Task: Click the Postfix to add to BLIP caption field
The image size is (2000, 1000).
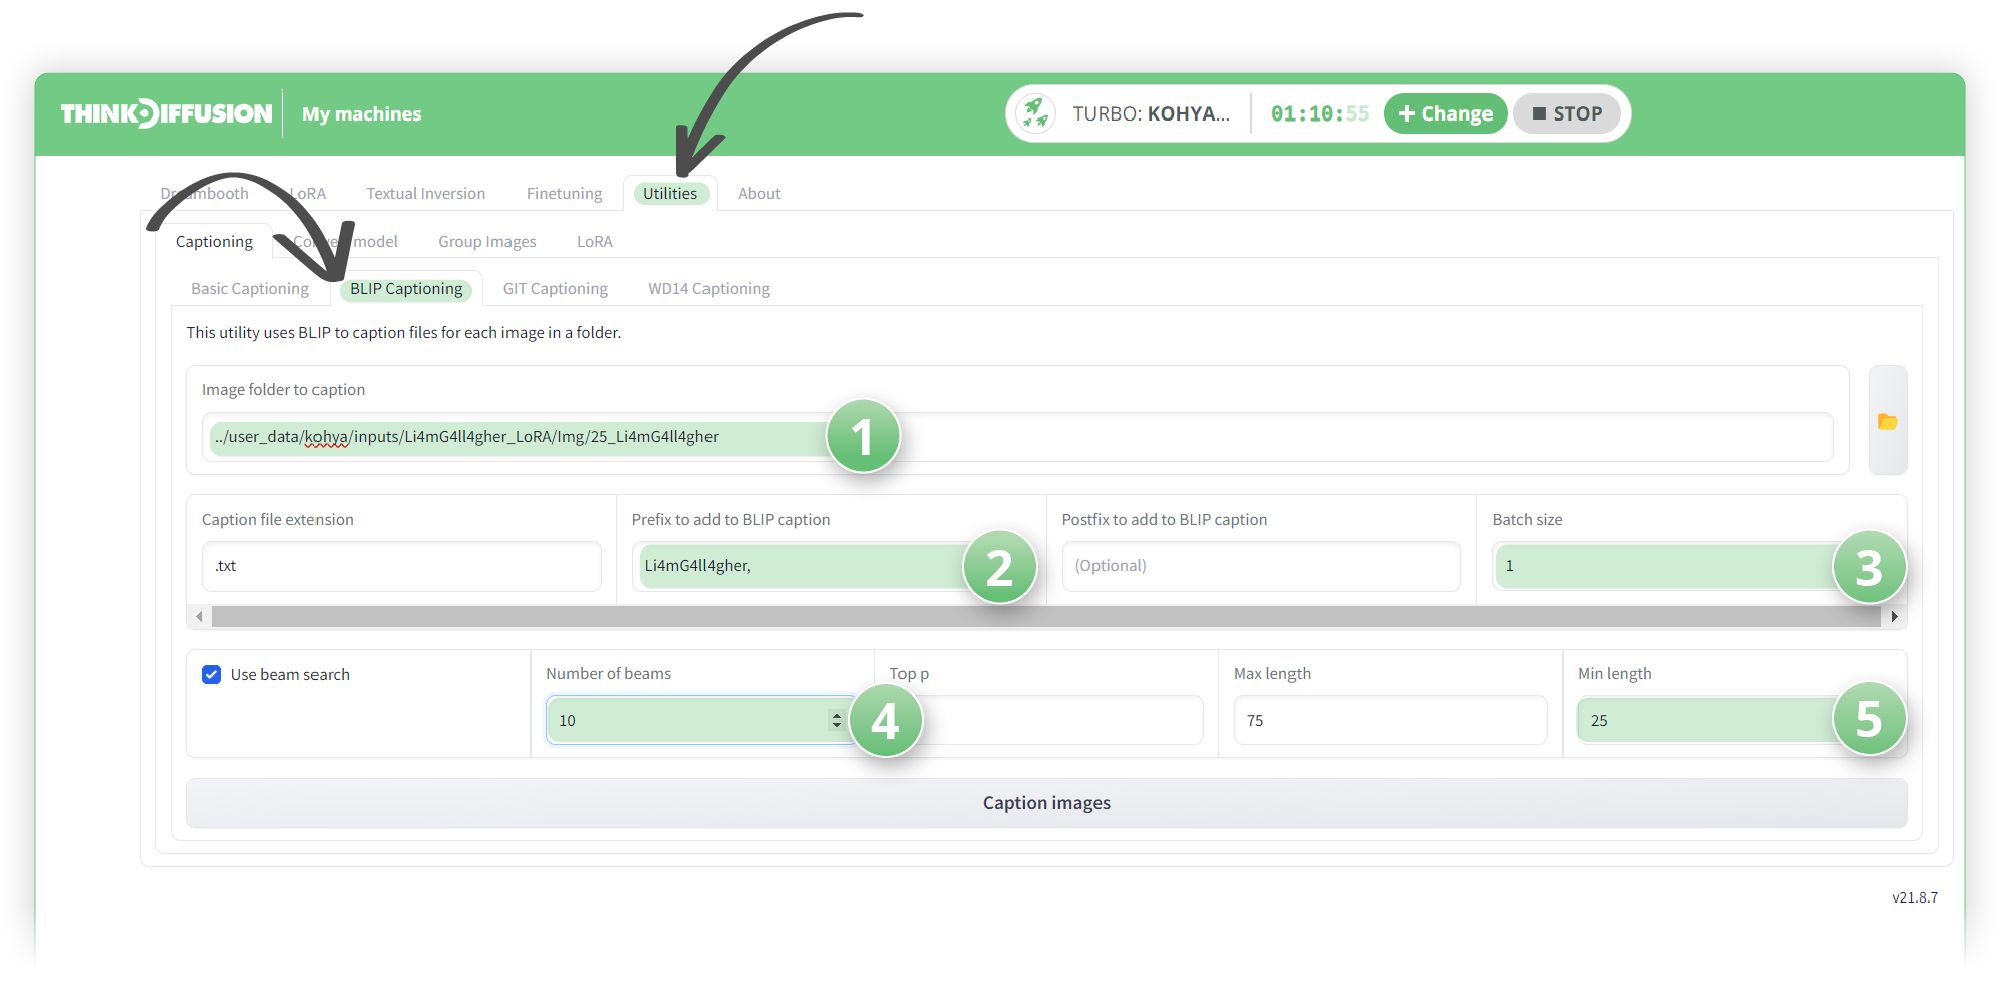Action: [x=1261, y=565]
